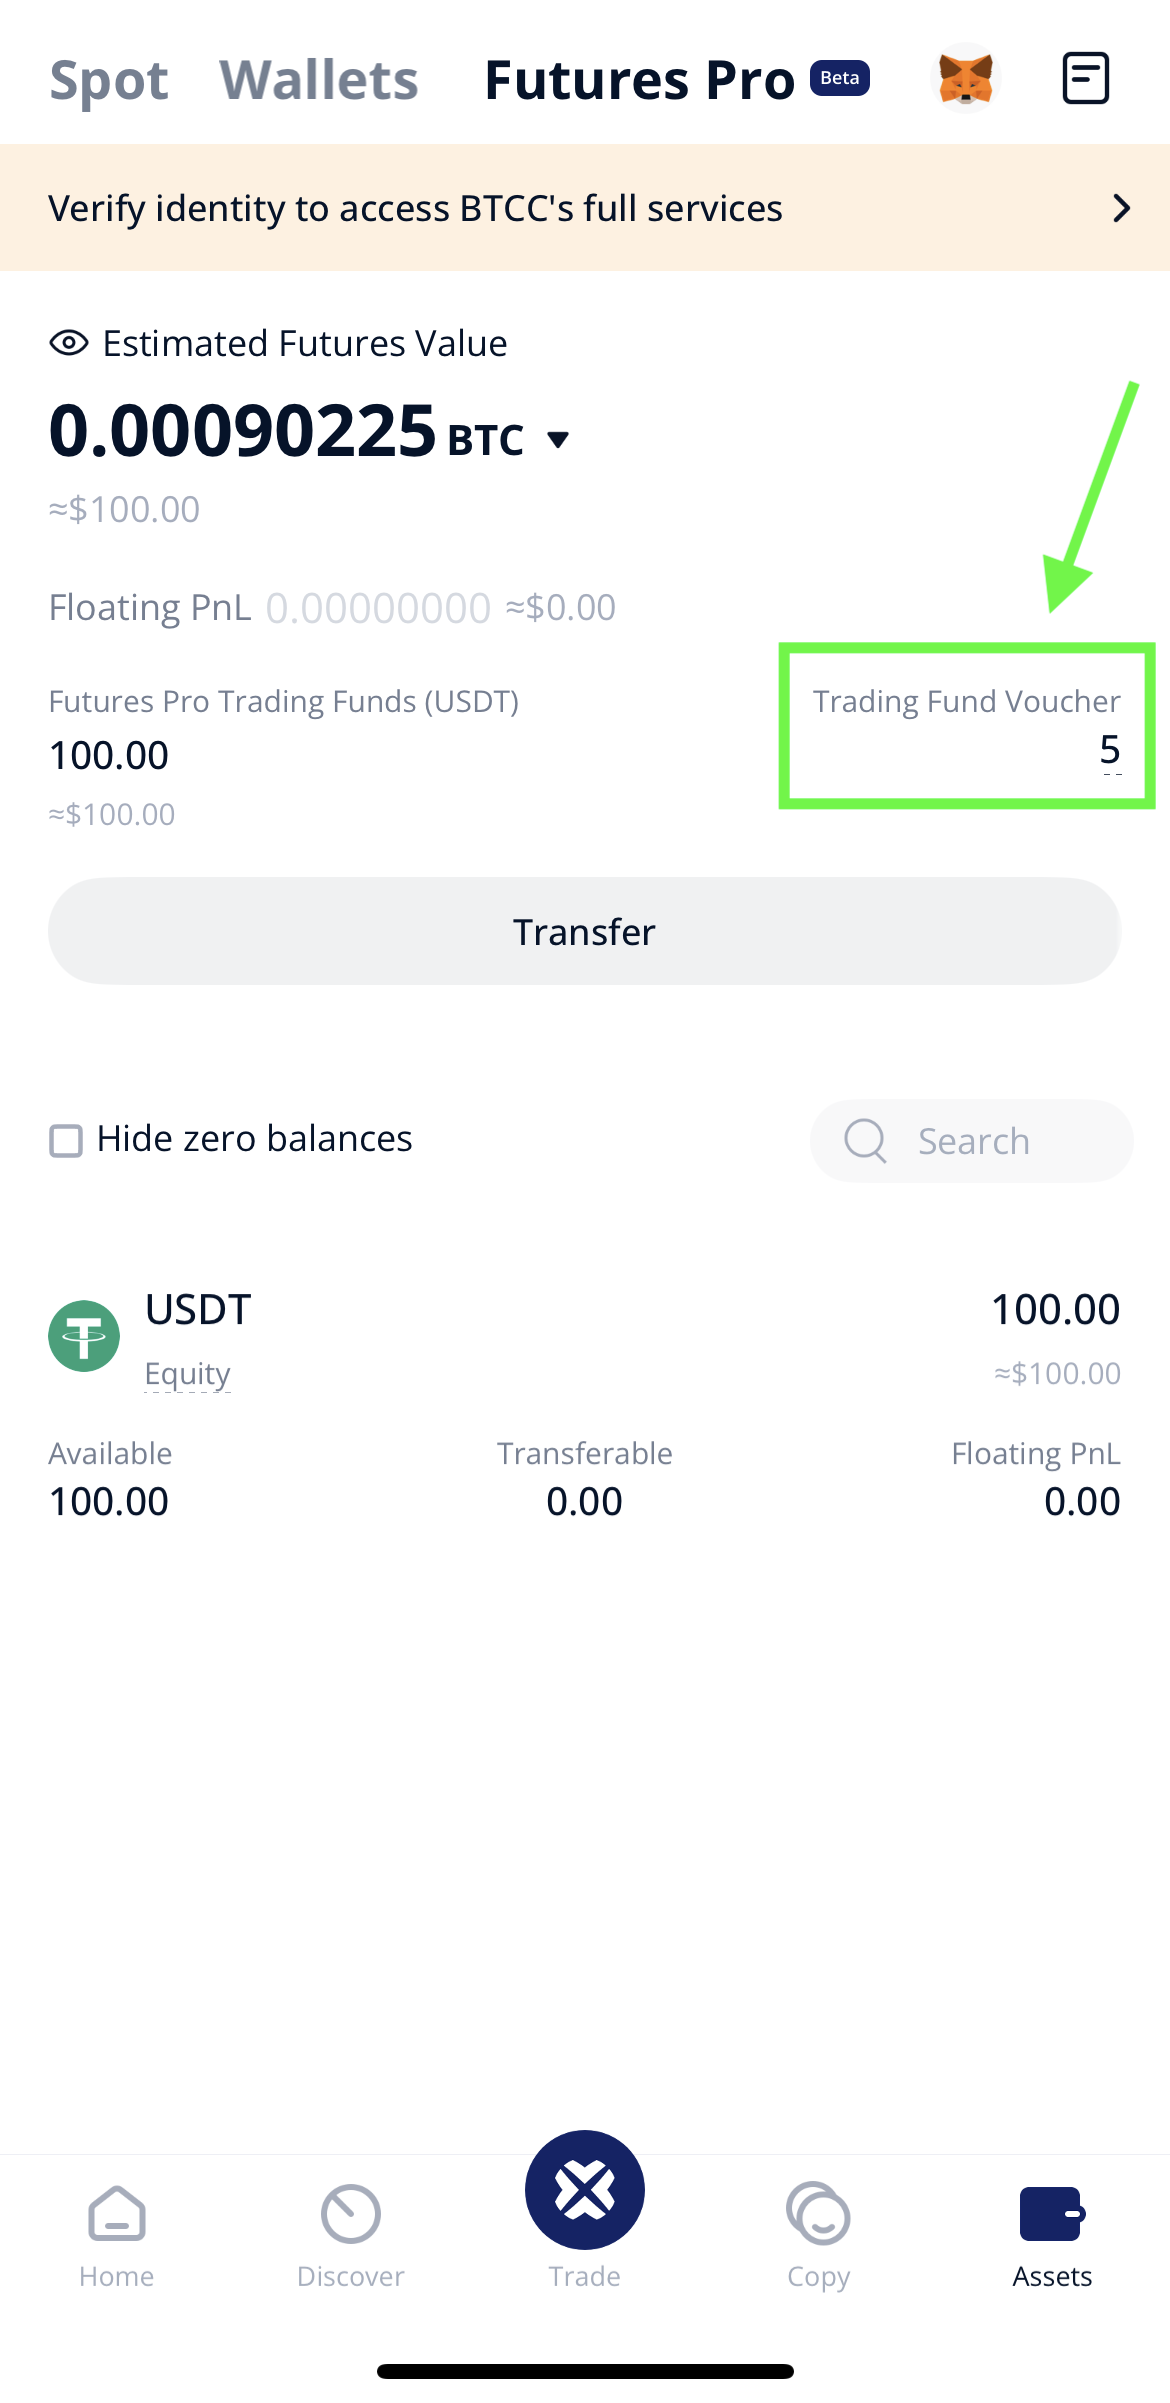Toggle the eye icon to hide balance
Viewport: 1170px width, 2403px height.
click(x=69, y=343)
